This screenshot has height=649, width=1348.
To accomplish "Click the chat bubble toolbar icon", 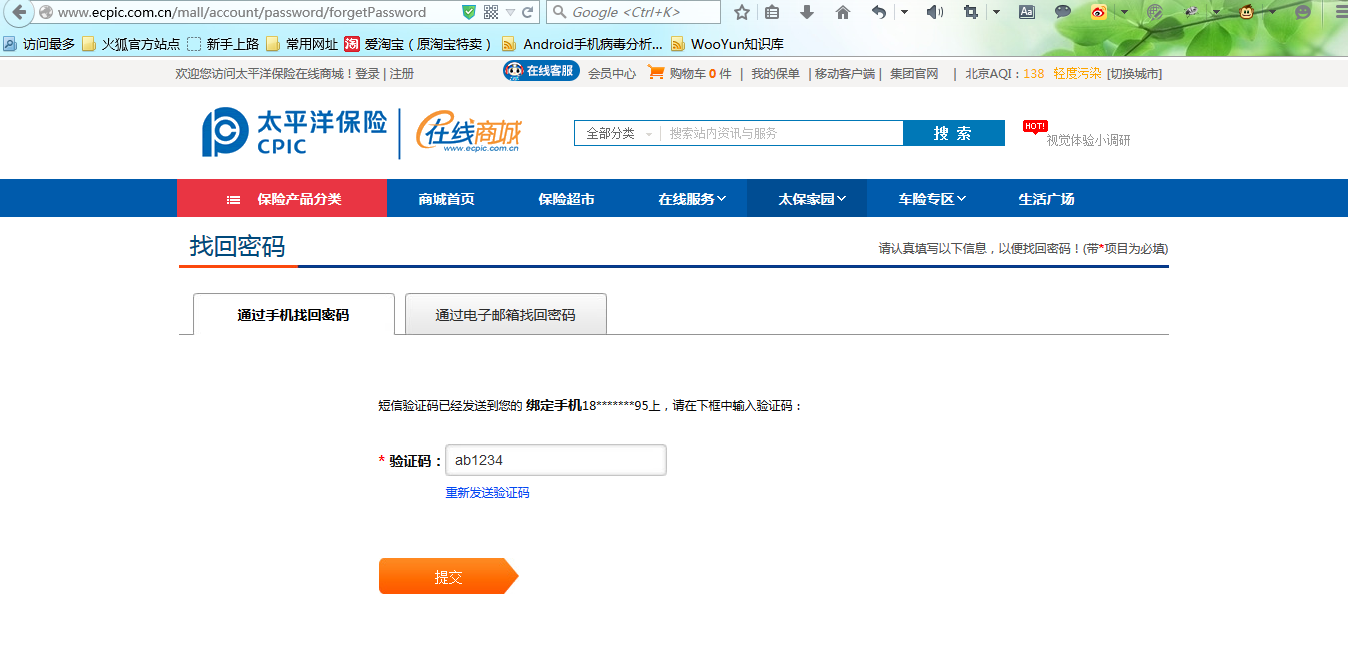I will 1063,12.
